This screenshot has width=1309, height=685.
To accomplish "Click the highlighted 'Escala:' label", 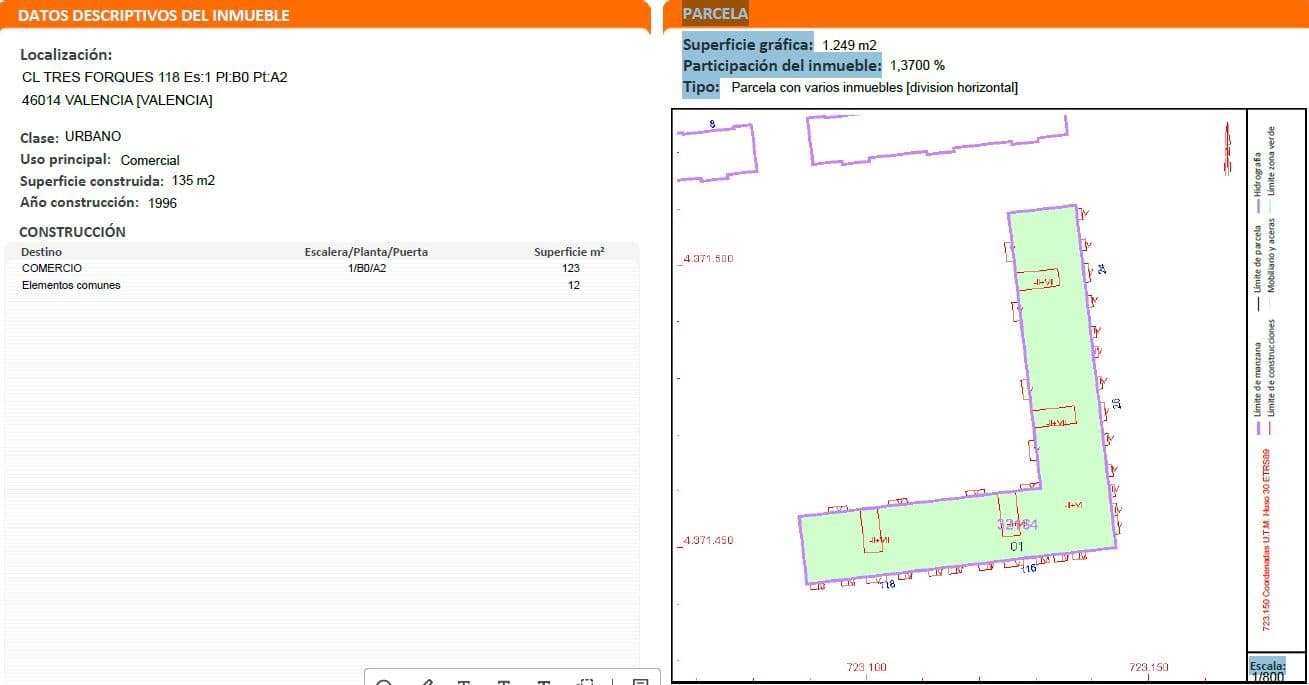I will pos(1266,665).
